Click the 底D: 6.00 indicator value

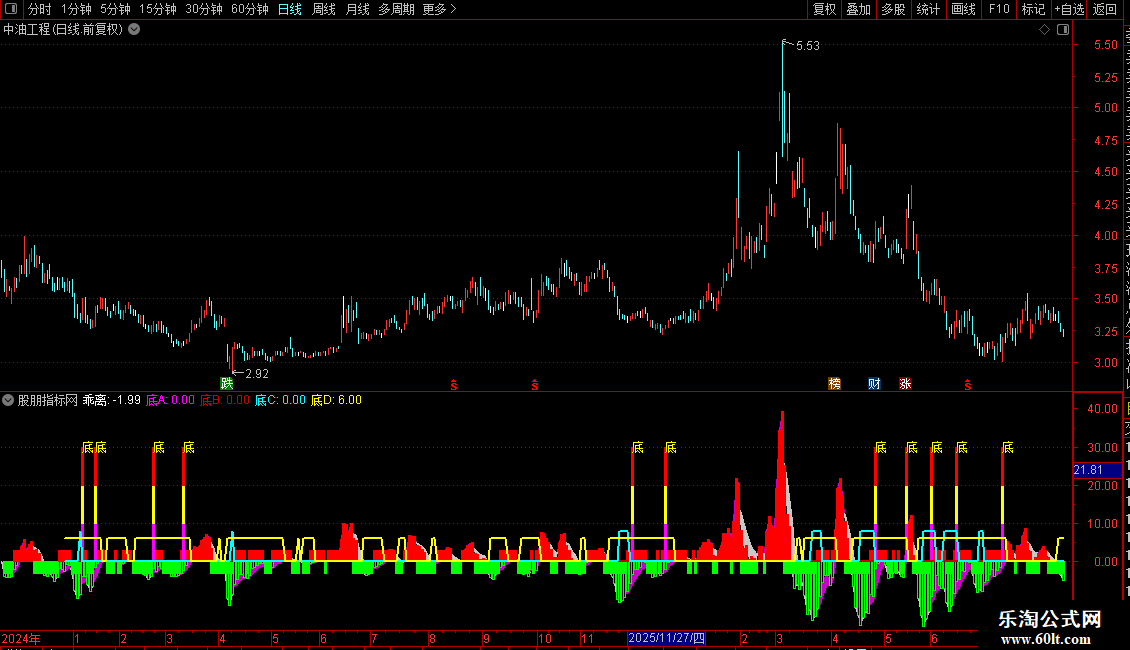[336, 400]
